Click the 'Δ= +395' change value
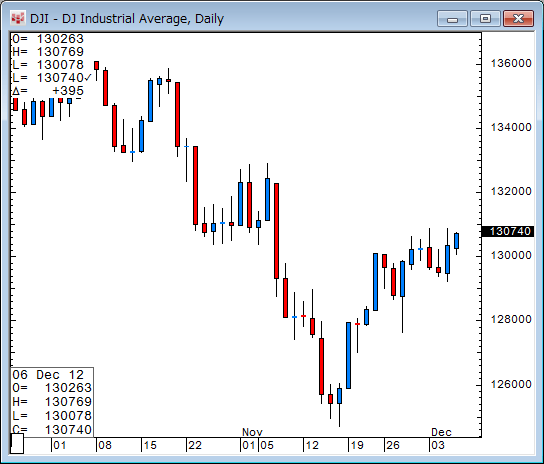 tap(48, 91)
